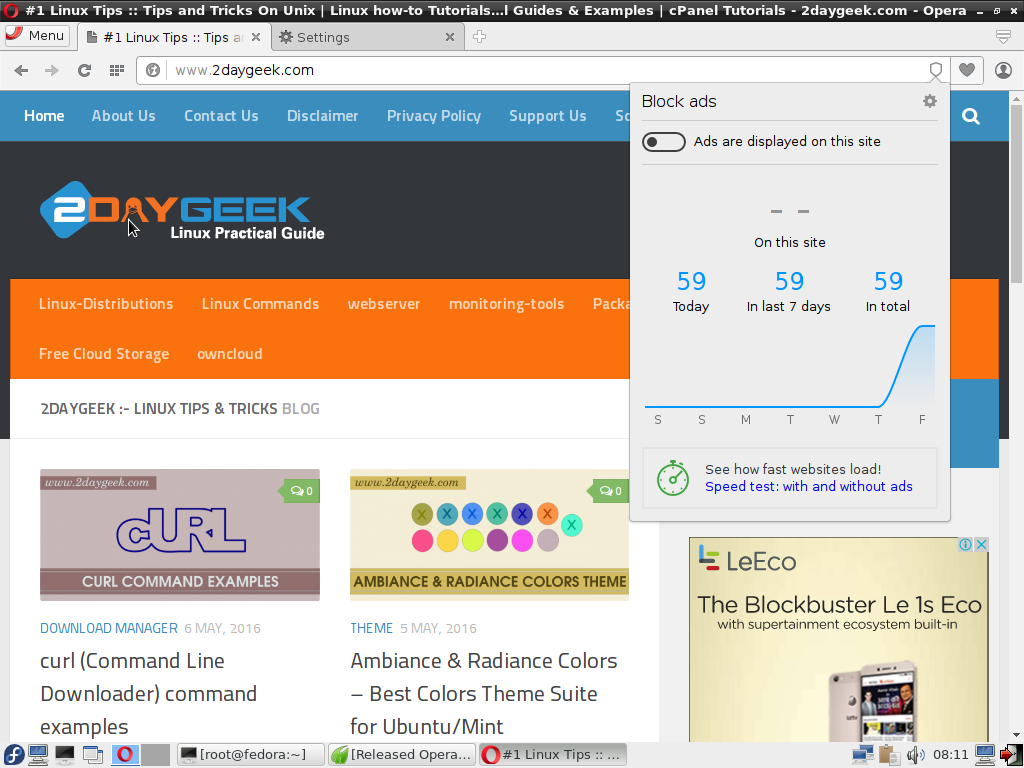Close the LeEco advertisement X button
Image resolution: width=1024 pixels, height=768 pixels.
pyautogui.click(x=981, y=545)
